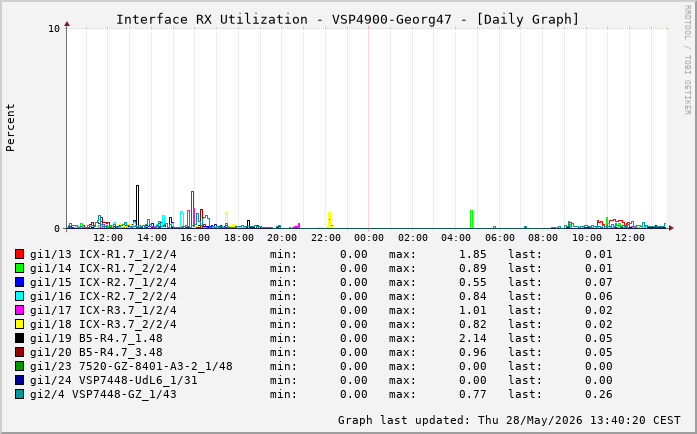
Task: Click max value 0.55 for gi1/15
Action: (473, 282)
